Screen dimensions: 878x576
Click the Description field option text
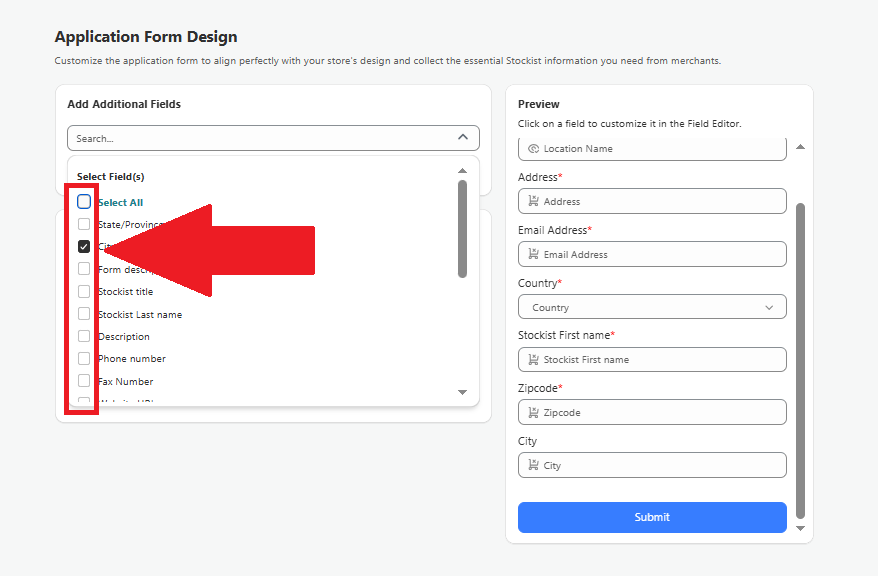pos(124,337)
